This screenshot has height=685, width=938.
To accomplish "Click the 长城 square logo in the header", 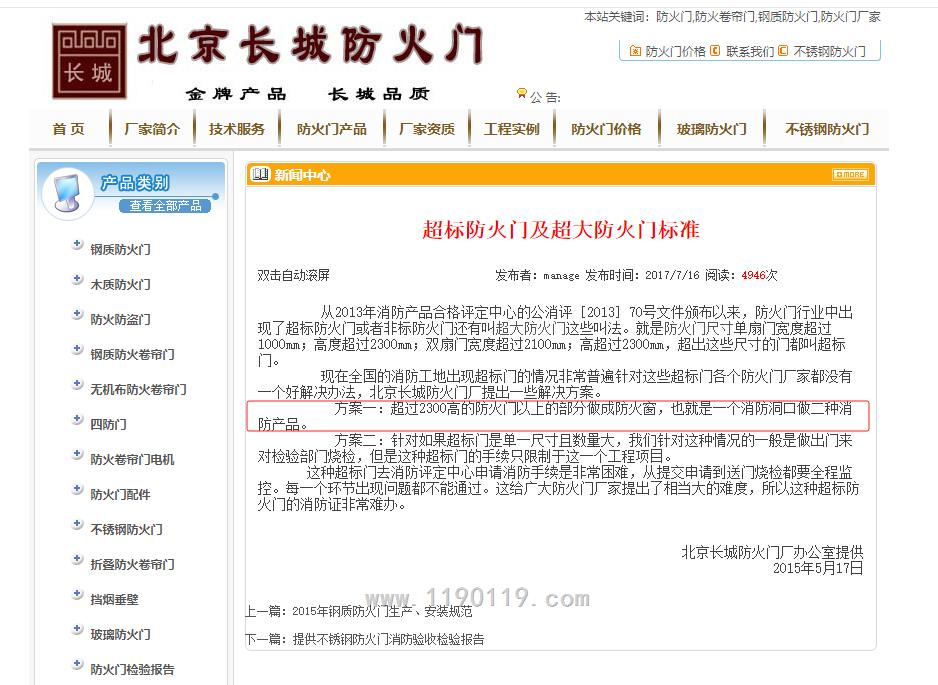I will tap(89, 61).
